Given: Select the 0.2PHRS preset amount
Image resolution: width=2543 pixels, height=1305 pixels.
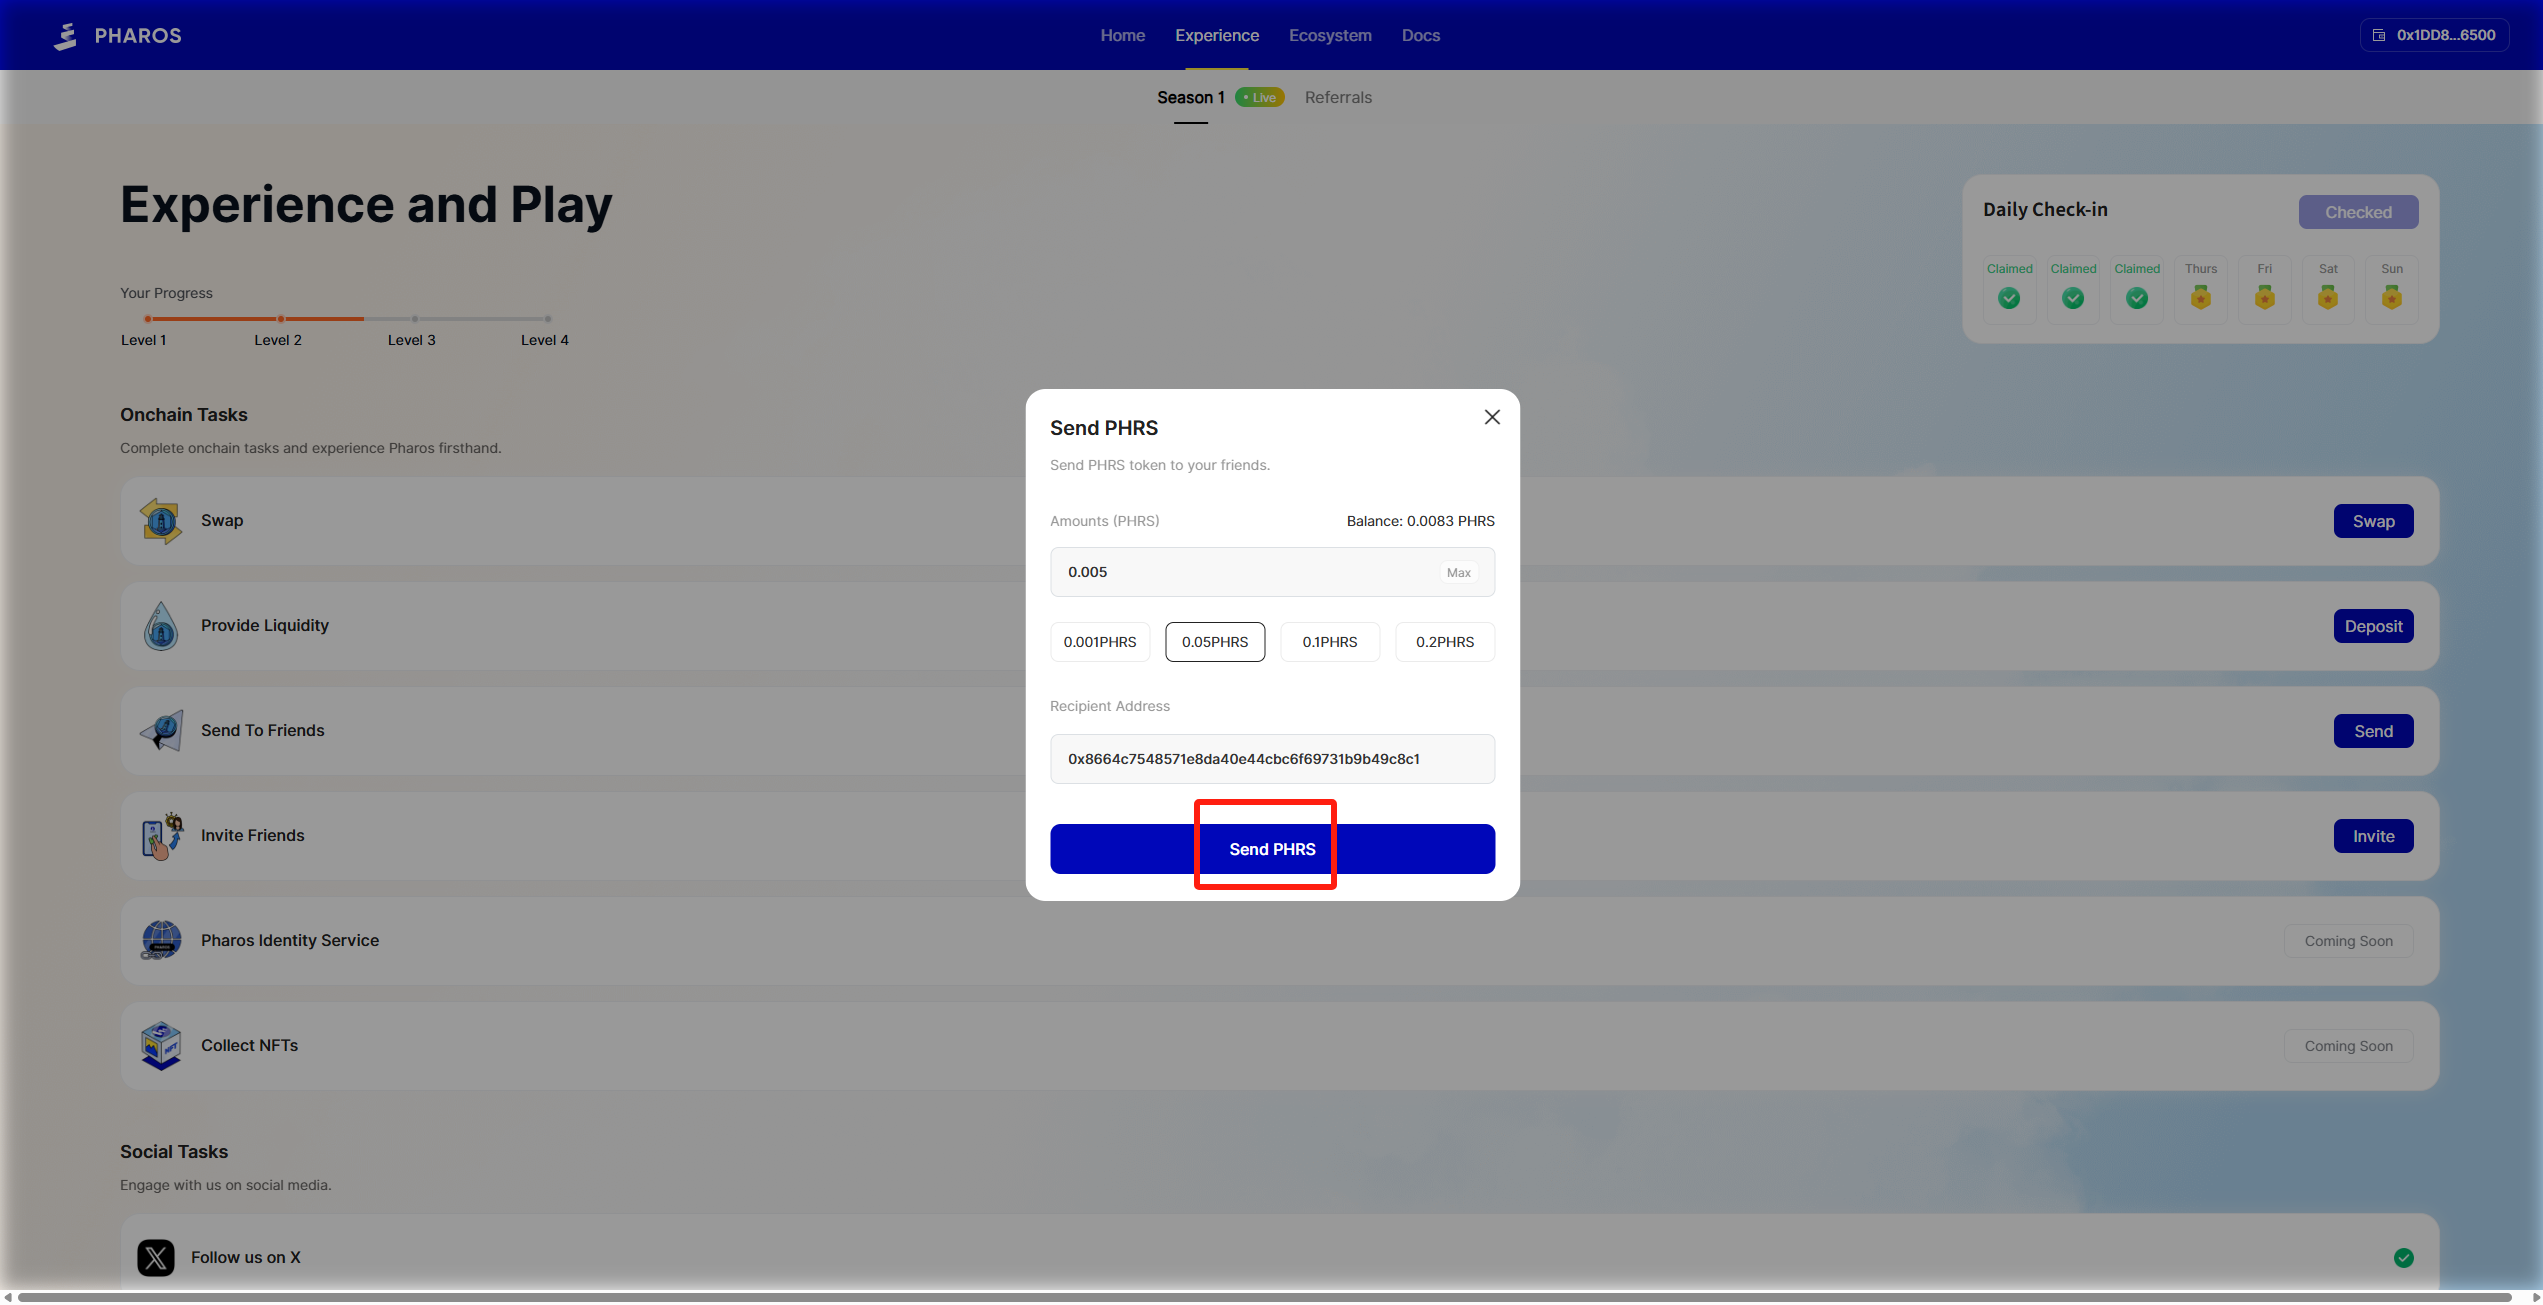Looking at the screenshot, I should [1445, 642].
